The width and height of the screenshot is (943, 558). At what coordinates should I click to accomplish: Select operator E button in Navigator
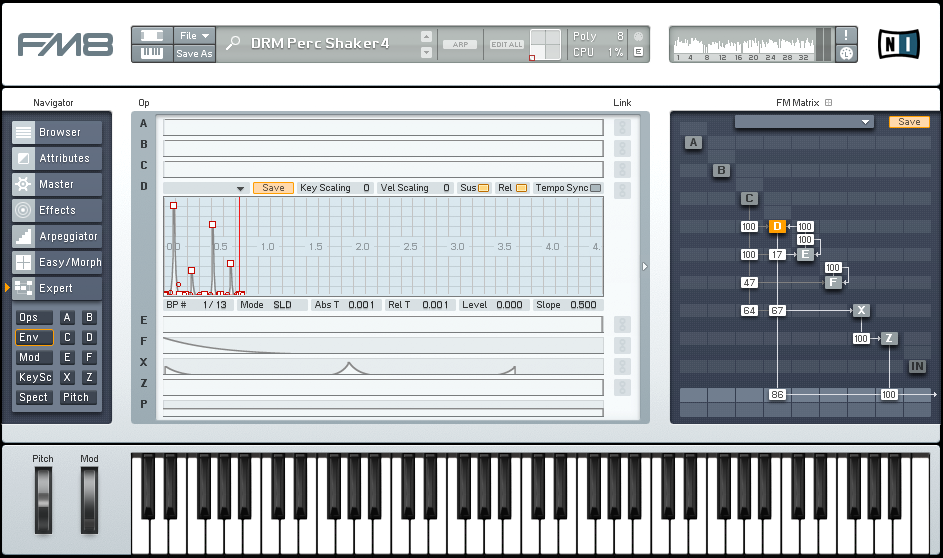67,357
